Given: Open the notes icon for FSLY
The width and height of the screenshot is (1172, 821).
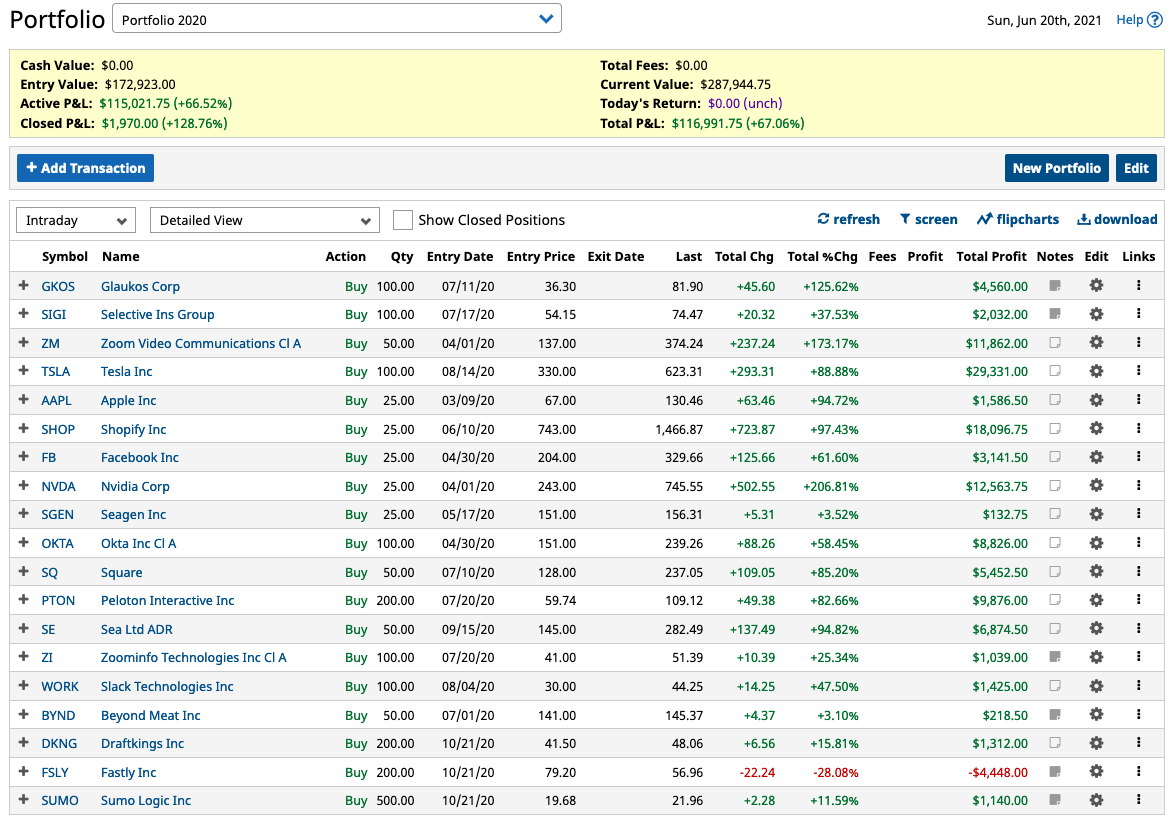Looking at the screenshot, I should click(1055, 771).
